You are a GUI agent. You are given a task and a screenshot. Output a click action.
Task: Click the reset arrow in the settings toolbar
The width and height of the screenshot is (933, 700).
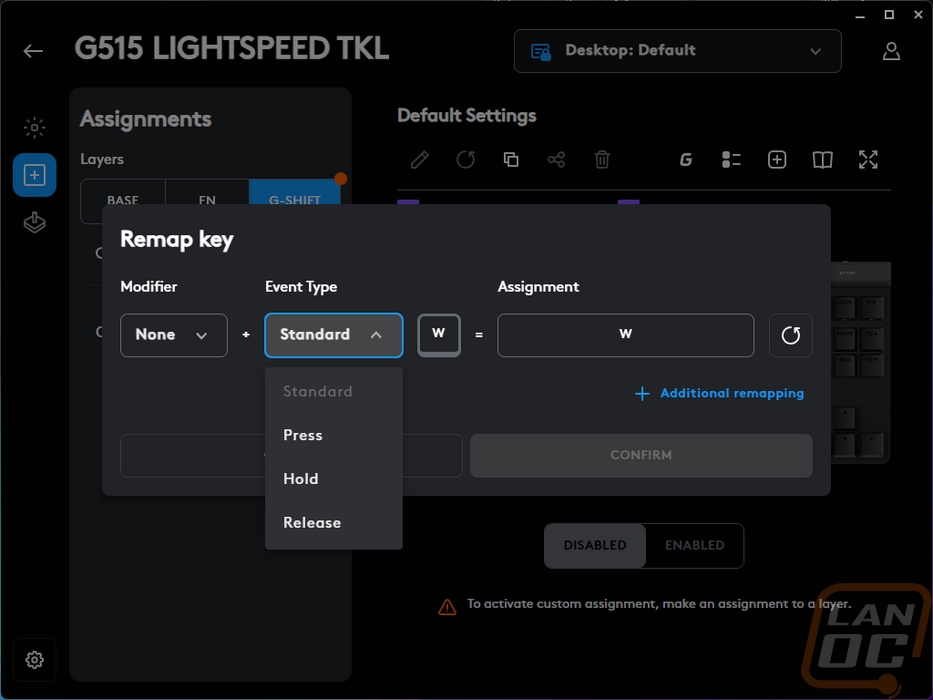pyautogui.click(x=465, y=160)
